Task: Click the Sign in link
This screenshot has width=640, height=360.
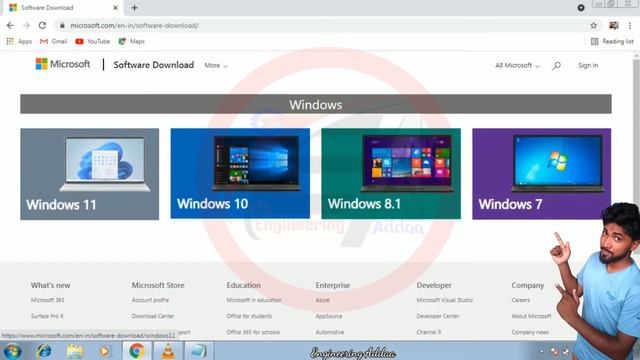Action: pos(588,65)
